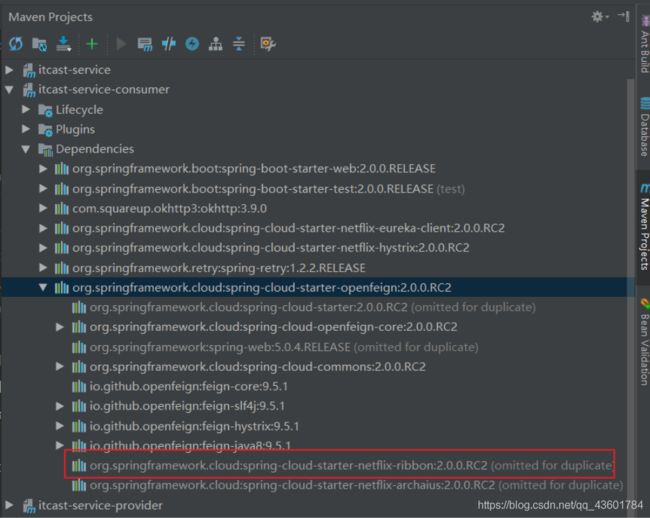This screenshot has height=518, width=650.
Task: Open the Database side tab
Action: coord(643,134)
